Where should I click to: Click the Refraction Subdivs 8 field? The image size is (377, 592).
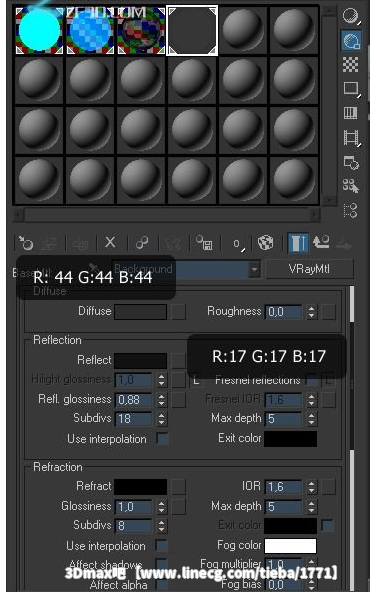click(134, 526)
